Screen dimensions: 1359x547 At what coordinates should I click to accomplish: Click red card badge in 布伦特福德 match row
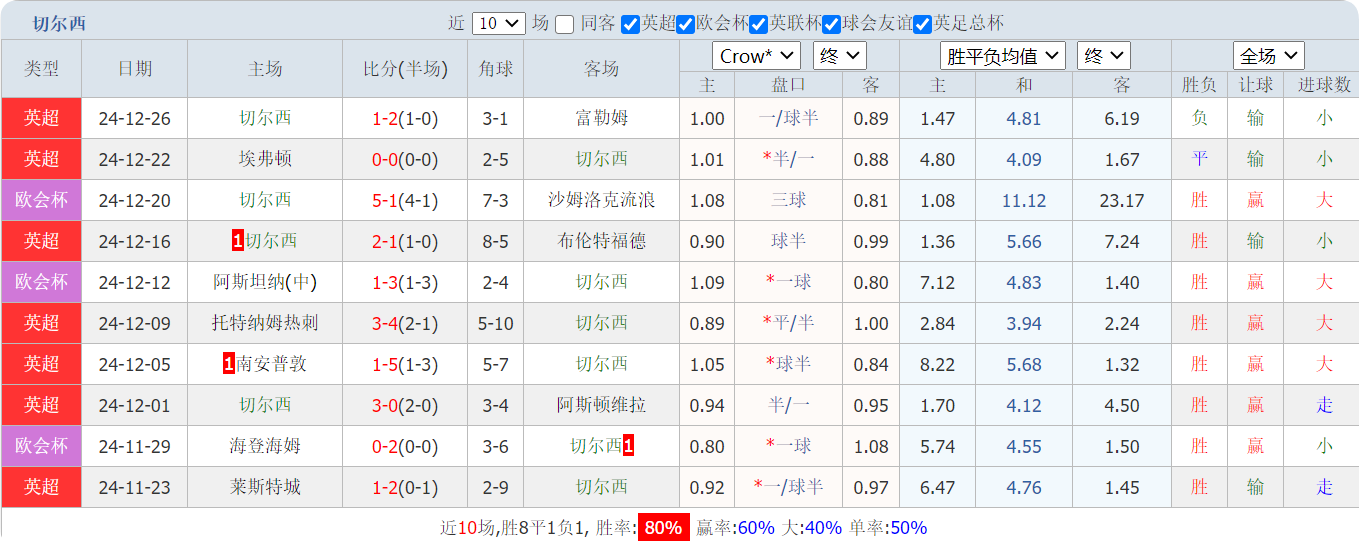[238, 241]
